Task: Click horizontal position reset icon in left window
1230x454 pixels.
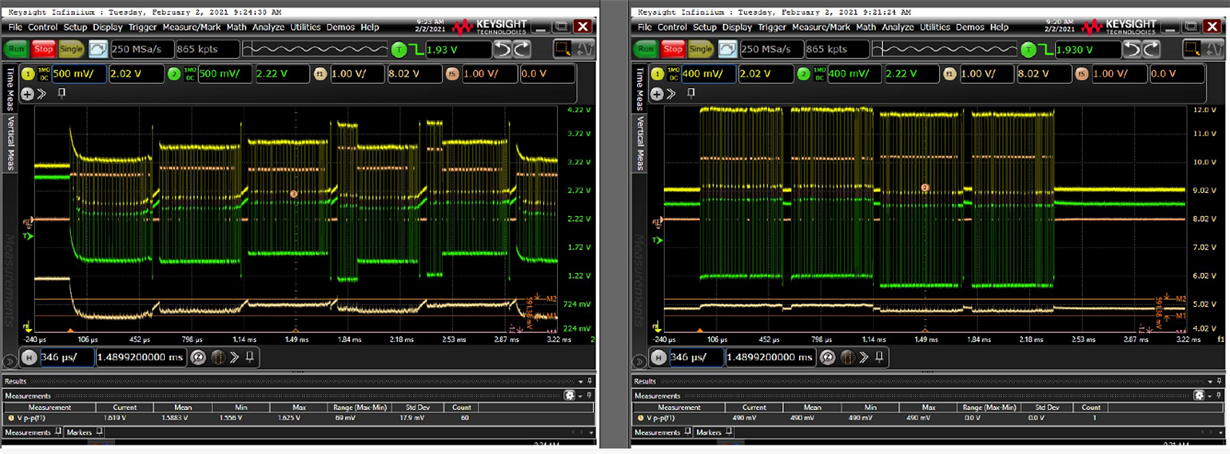Action: coord(198,358)
